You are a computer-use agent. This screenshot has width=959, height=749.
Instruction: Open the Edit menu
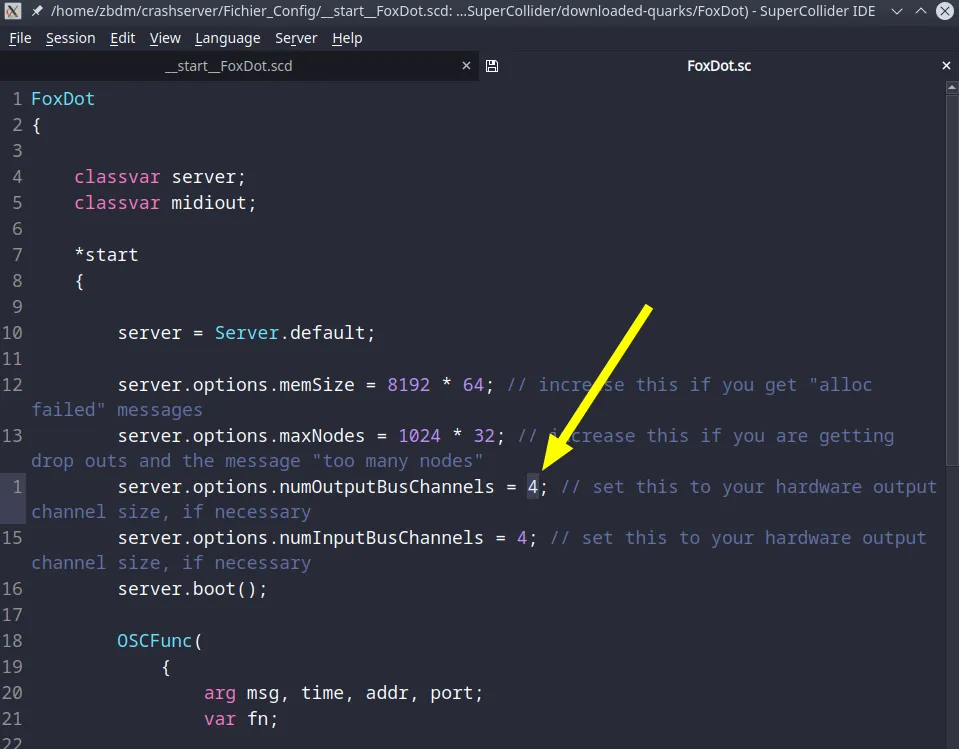tap(123, 38)
